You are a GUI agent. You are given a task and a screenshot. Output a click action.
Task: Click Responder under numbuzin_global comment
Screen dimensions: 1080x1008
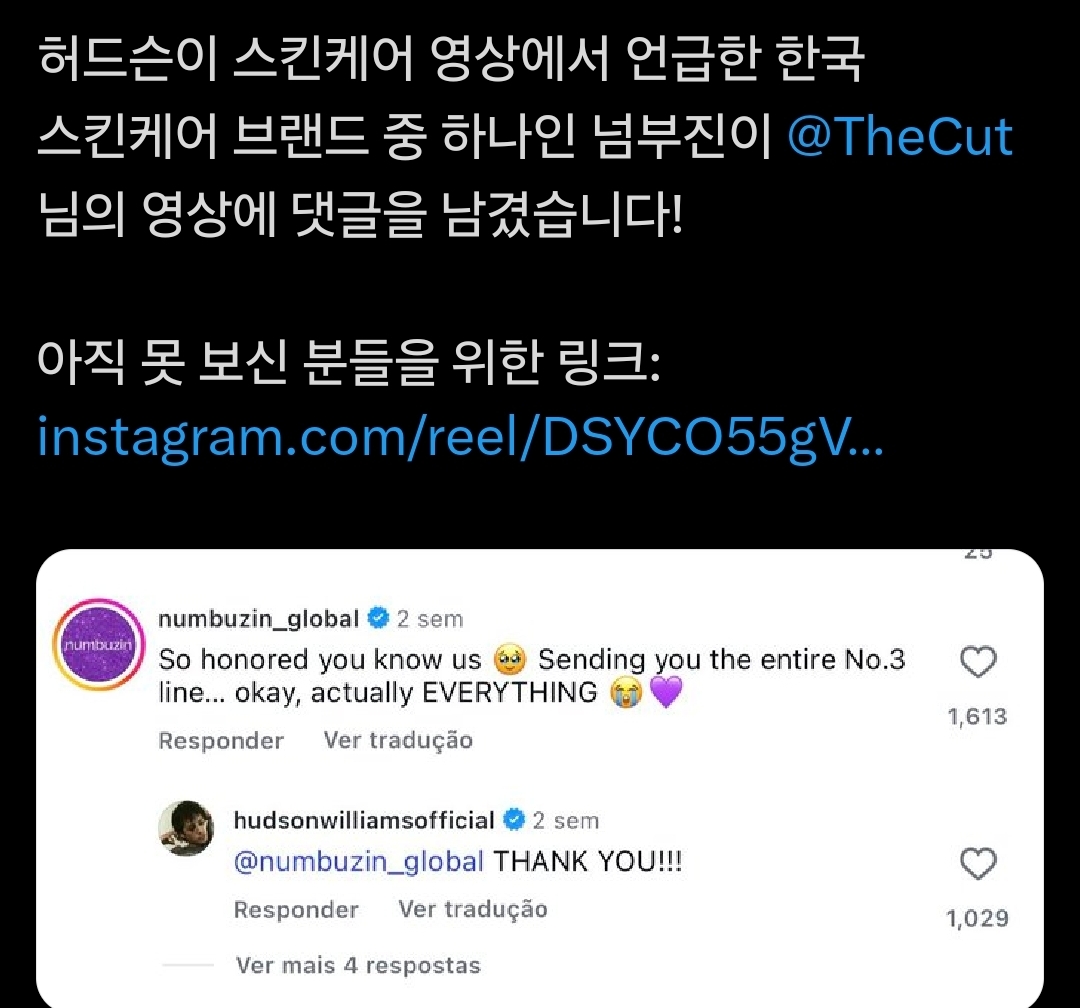coord(221,741)
